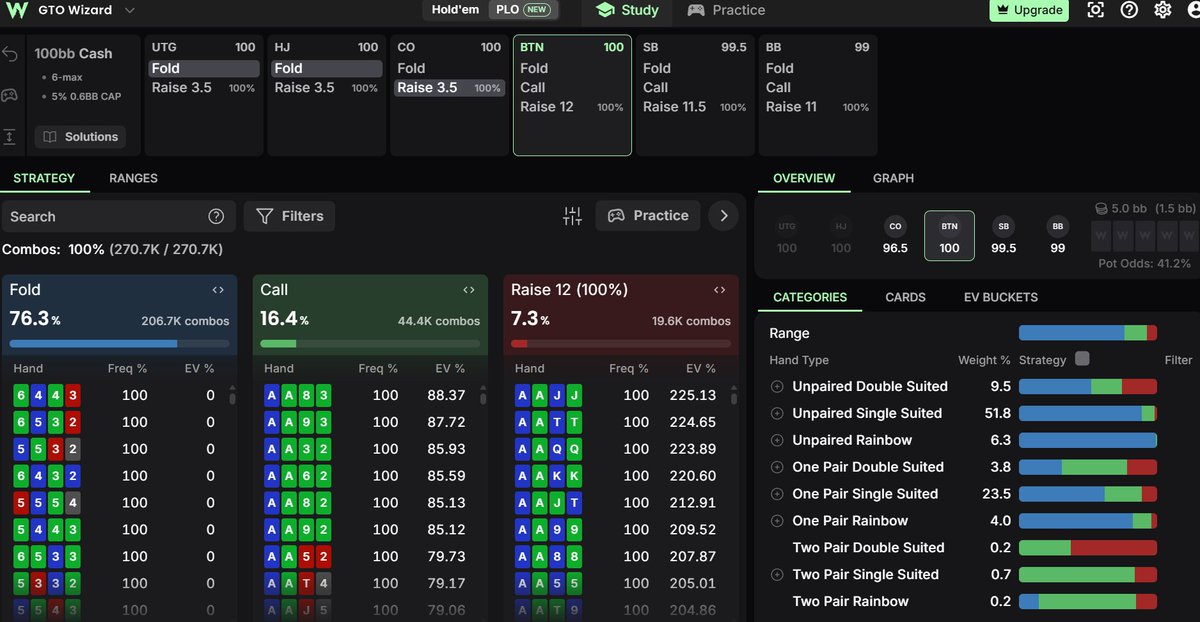Expand the Fold column arrows
This screenshot has height=622, width=1200.
(x=218, y=290)
